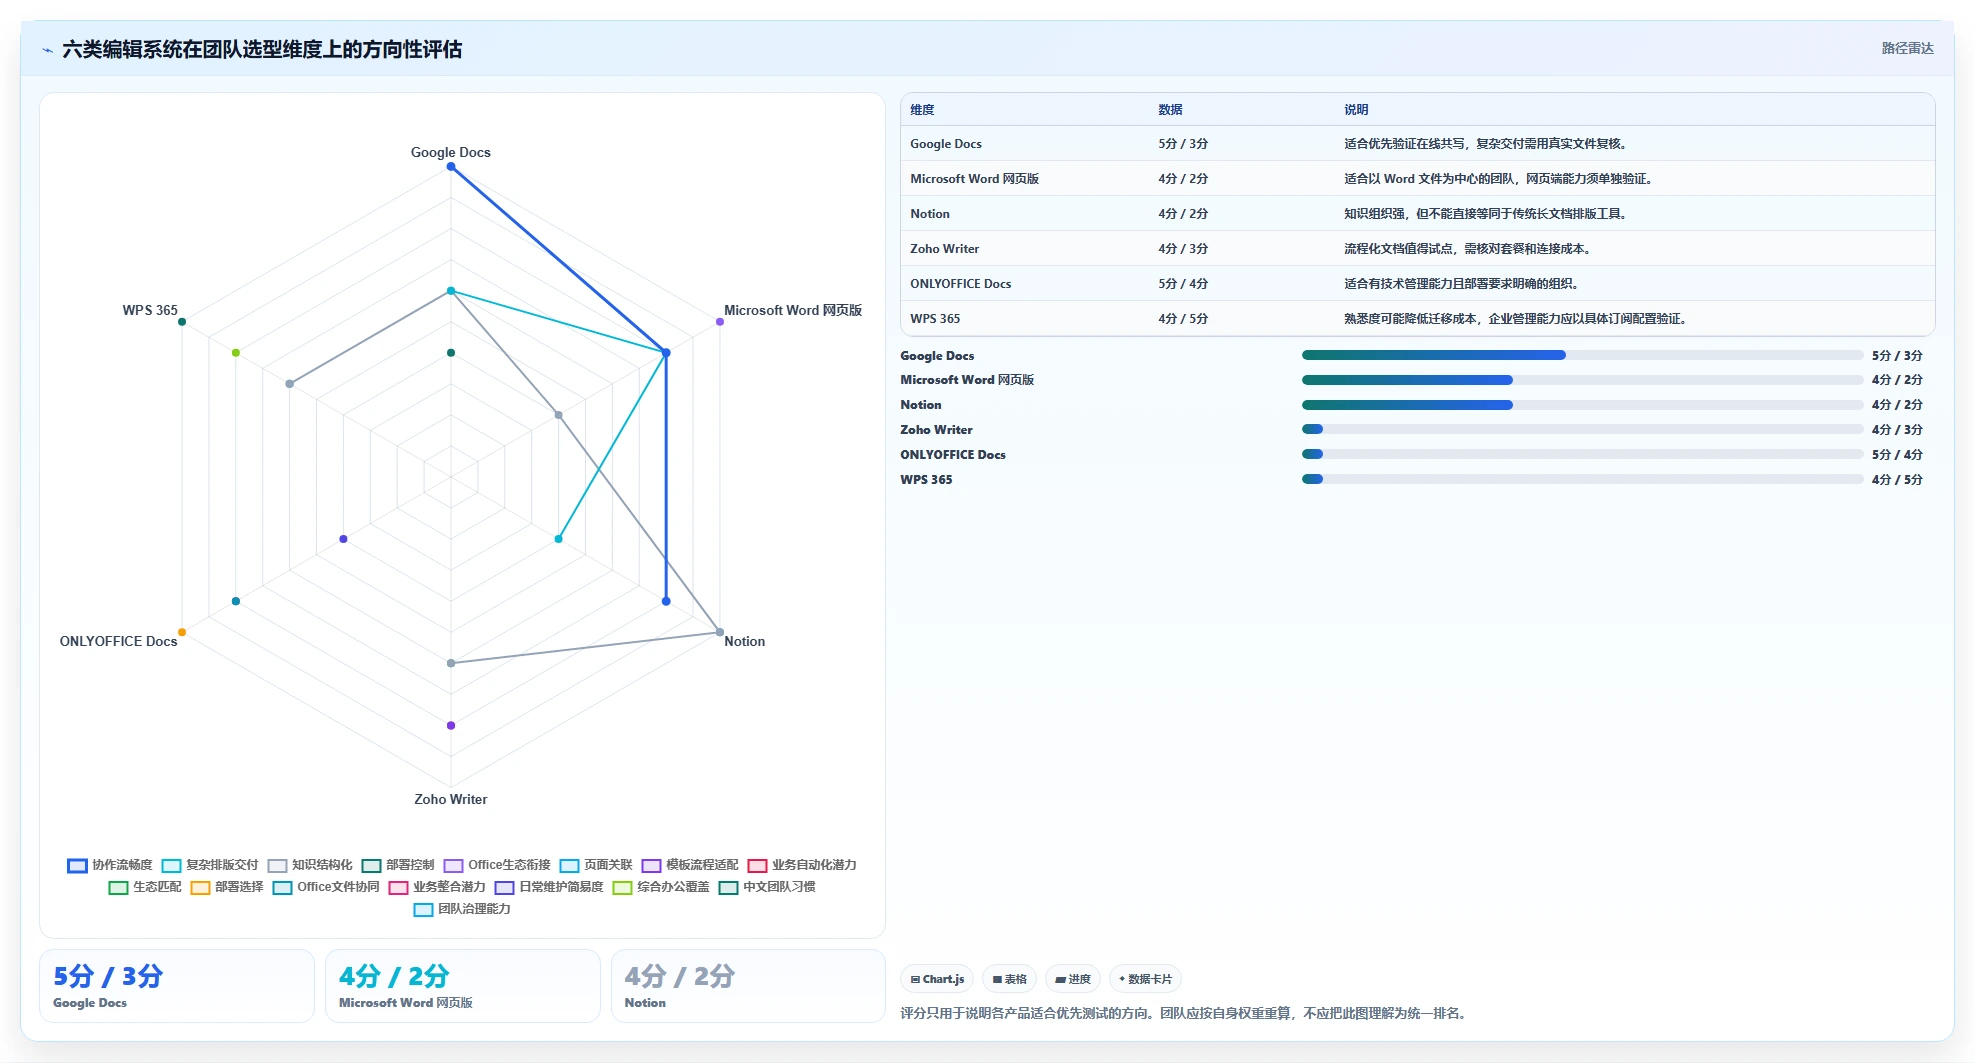
Task: Click the 路径雷达 label in the header
Action: point(1907,48)
